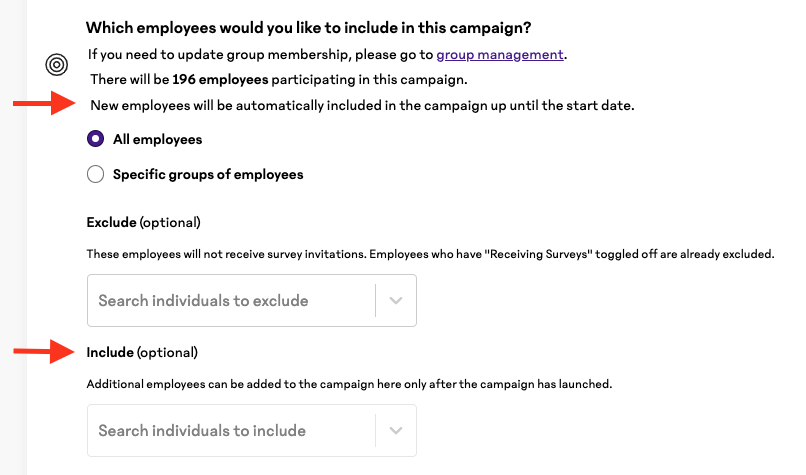Click the concentric-circles target icon
Image resolution: width=806 pixels, height=475 pixels.
[57, 65]
